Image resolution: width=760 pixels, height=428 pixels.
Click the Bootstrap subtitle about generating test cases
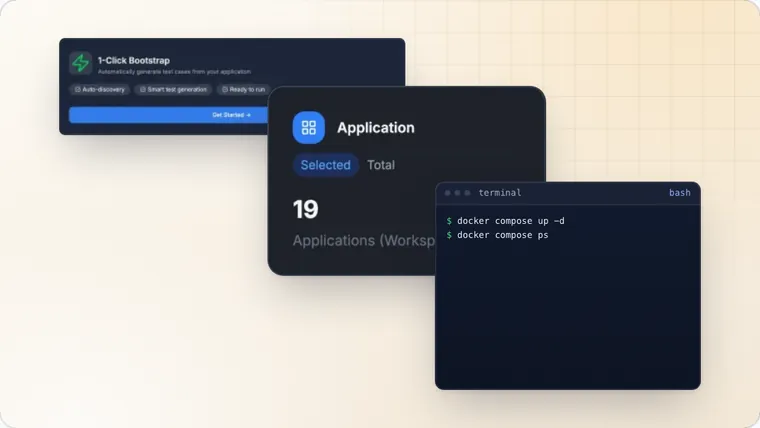click(x=174, y=72)
